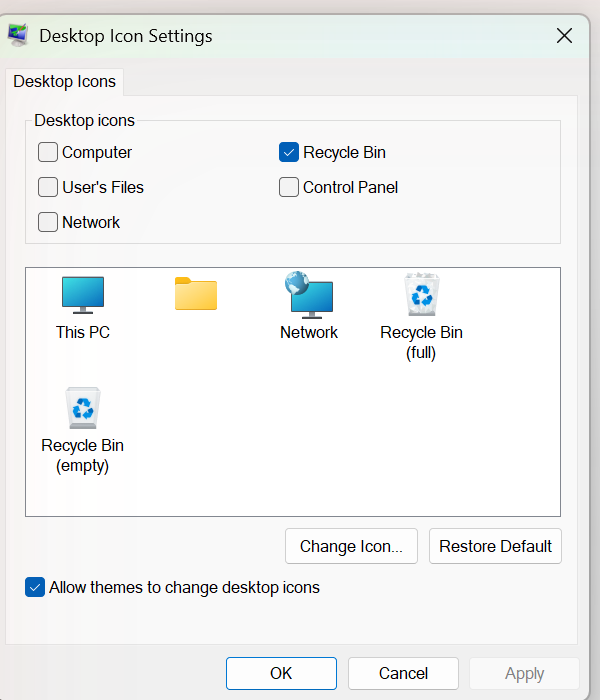The height and width of the screenshot is (700, 600).
Task: Click the "Recycle Bin (empty)" label text
Action: tap(83, 455)
